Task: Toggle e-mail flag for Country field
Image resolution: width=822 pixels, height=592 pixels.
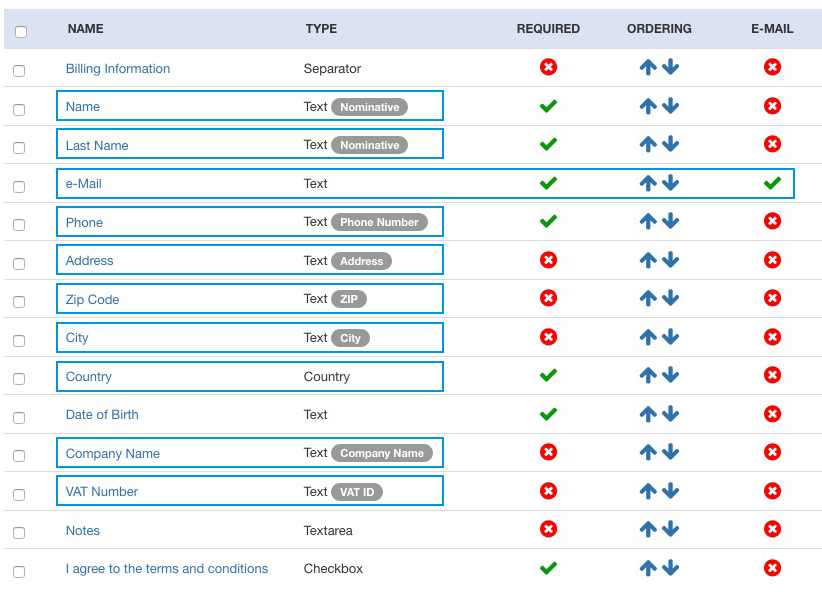Action: [x=772, y=375]
